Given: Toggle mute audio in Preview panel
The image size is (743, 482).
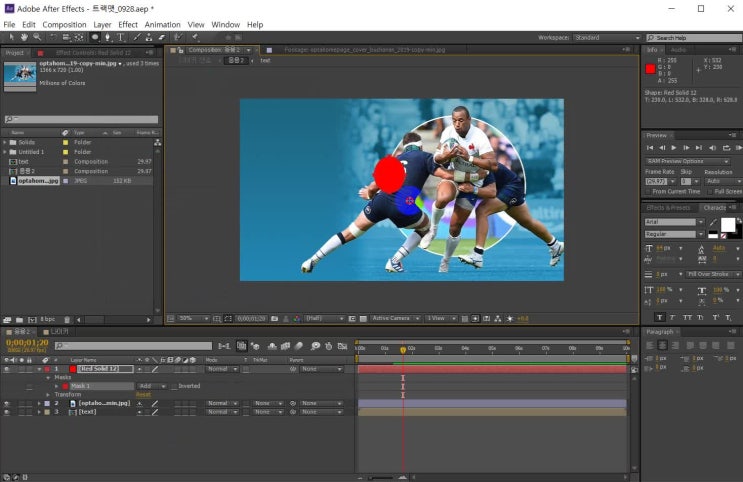Looking at the screenshot, I should (712, 148).
